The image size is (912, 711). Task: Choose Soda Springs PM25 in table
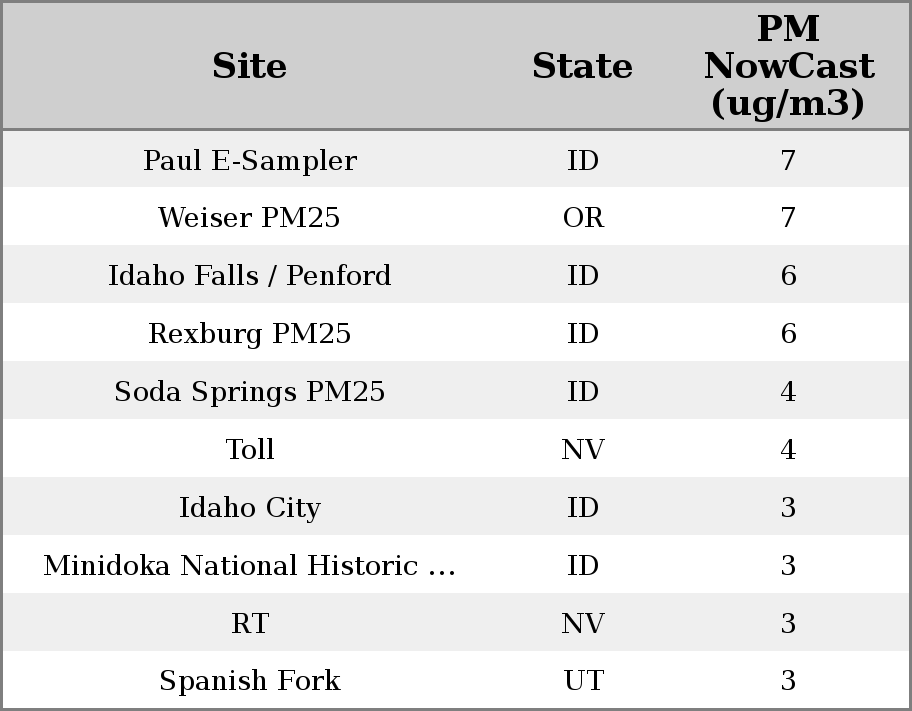[x=250, y=392]
